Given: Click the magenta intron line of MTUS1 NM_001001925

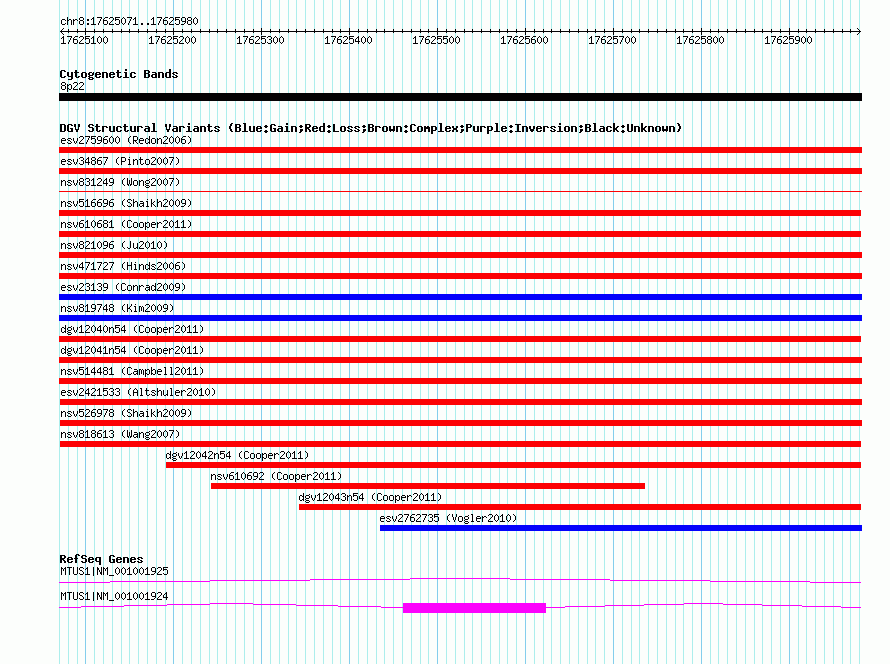Looking at the screenshot, I should pyautogui.click(x=460, y=580).
